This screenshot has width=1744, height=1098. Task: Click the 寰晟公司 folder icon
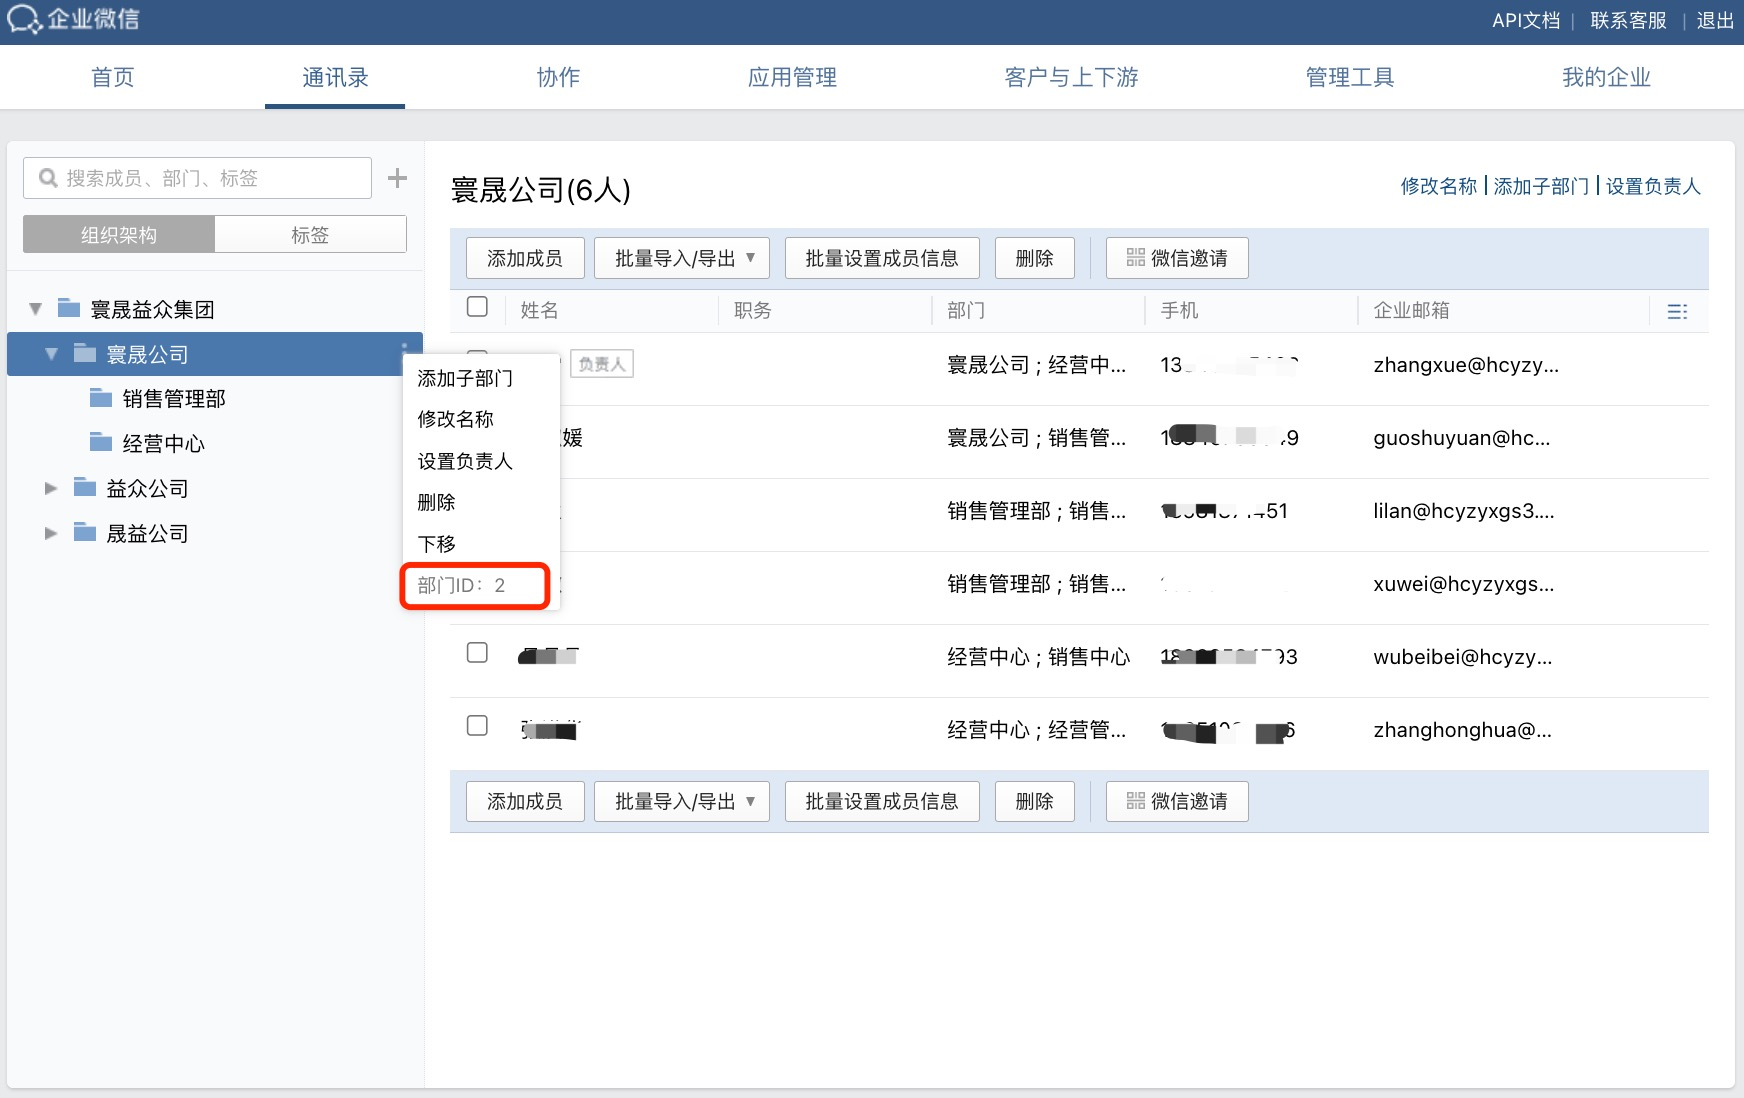pos(85,353)
